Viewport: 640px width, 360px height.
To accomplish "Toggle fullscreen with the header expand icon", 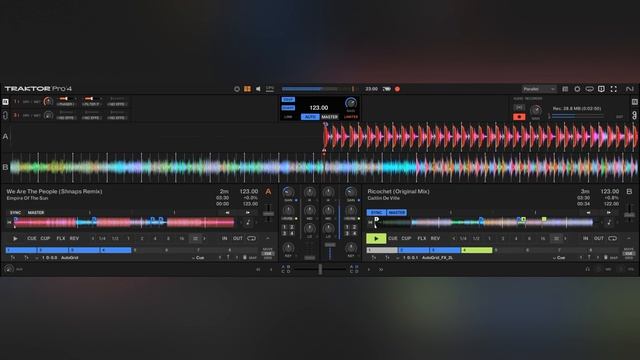I will click(x=613, y=89).
